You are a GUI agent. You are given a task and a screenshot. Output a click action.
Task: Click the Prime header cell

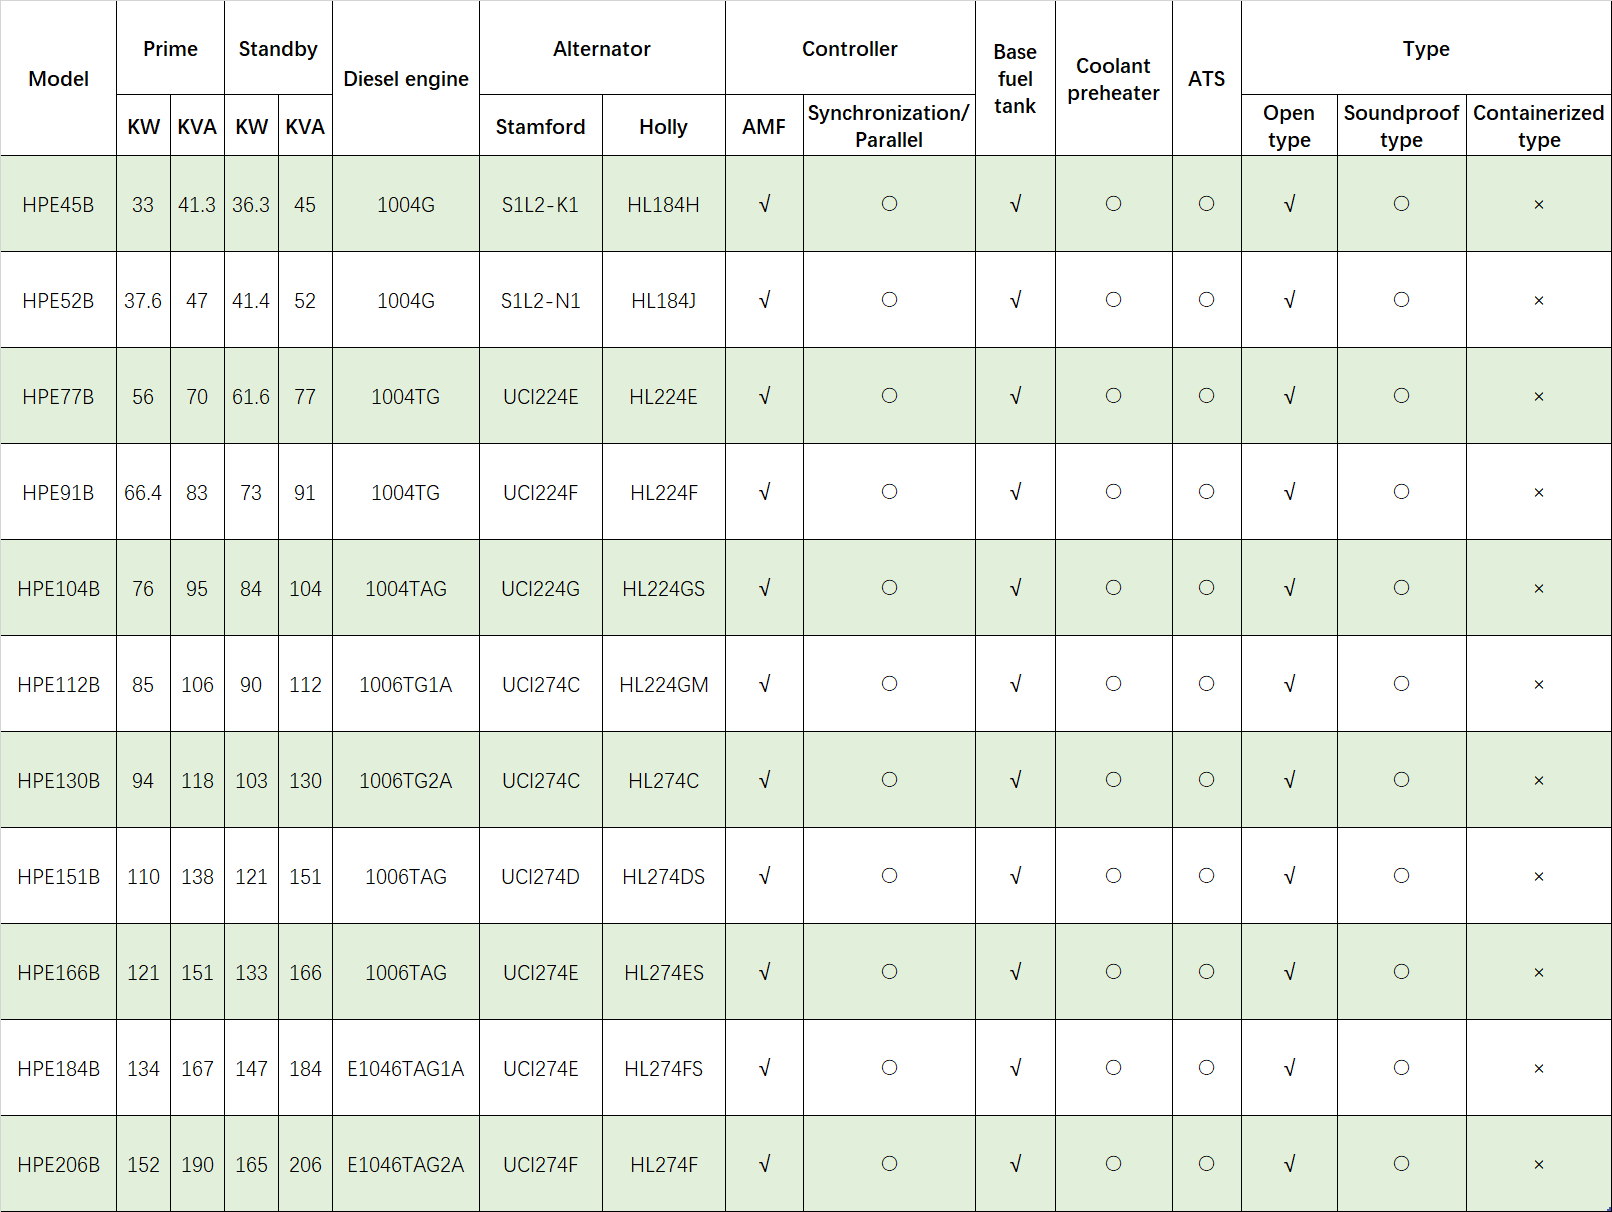coord(170,48)
